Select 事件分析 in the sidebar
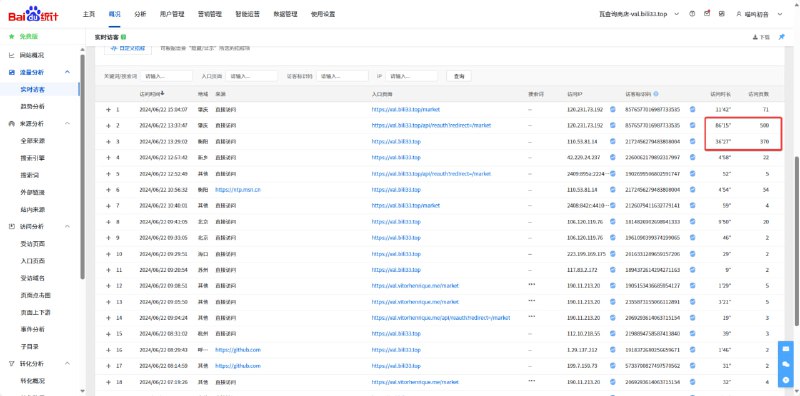Viewport: 800px width, 396px height. (x=32, y=329)
